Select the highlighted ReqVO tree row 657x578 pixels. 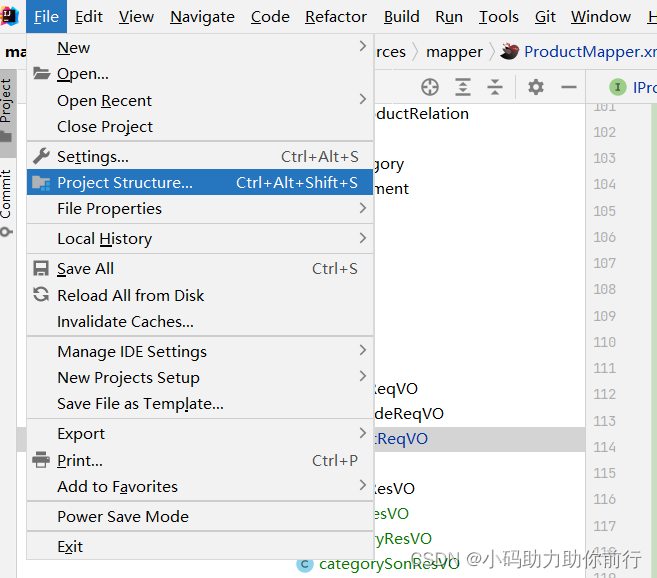coord(479,439)
